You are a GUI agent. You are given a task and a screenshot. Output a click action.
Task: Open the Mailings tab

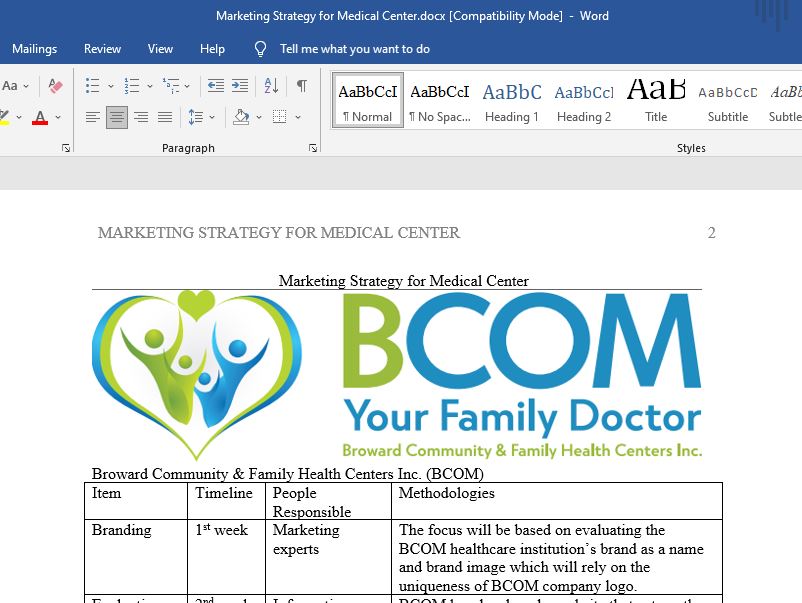pyautogui.click(x=35, y=49)
